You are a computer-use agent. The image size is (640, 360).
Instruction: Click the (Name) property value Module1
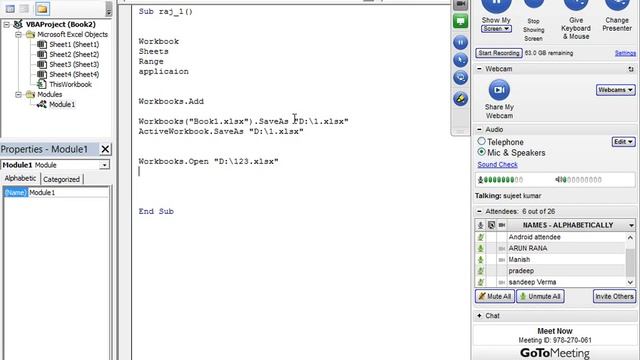point(68,192)
